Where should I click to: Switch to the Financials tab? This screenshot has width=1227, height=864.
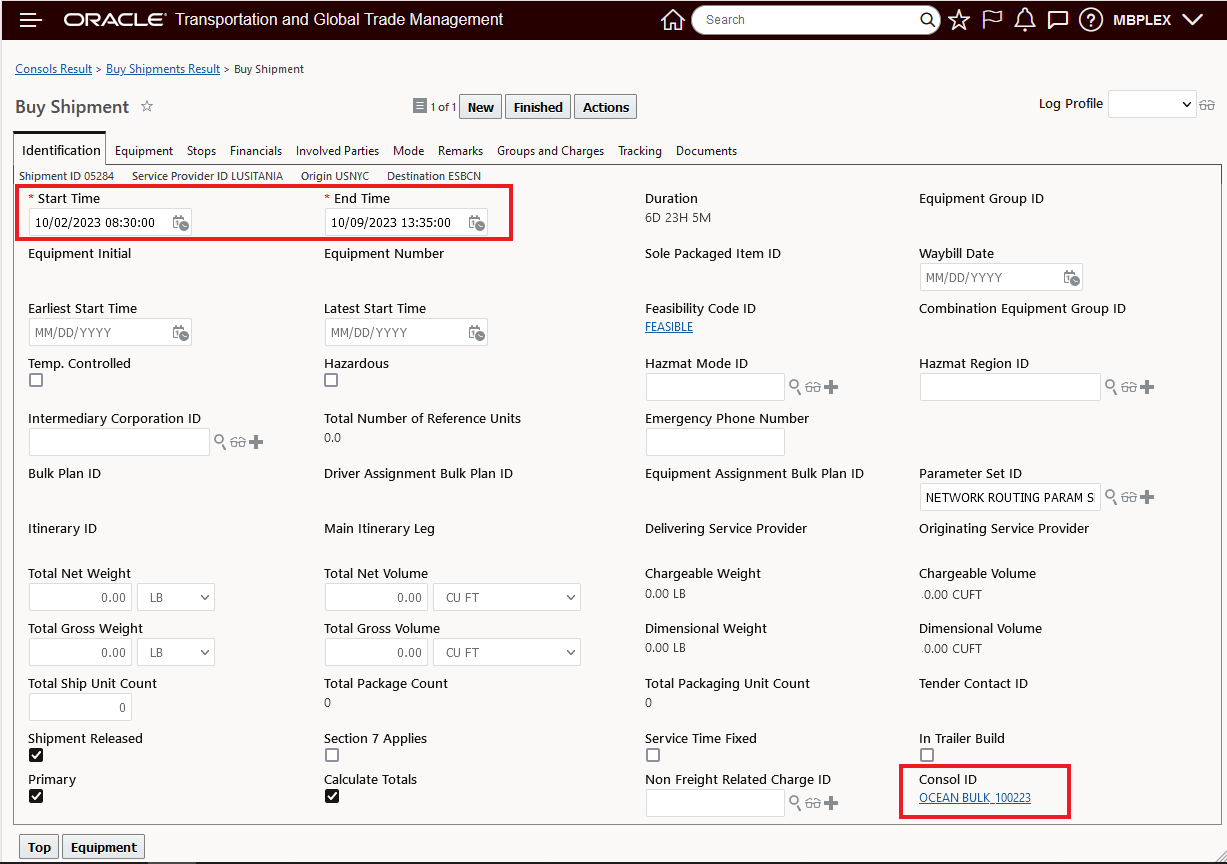(x=256, y=151)
